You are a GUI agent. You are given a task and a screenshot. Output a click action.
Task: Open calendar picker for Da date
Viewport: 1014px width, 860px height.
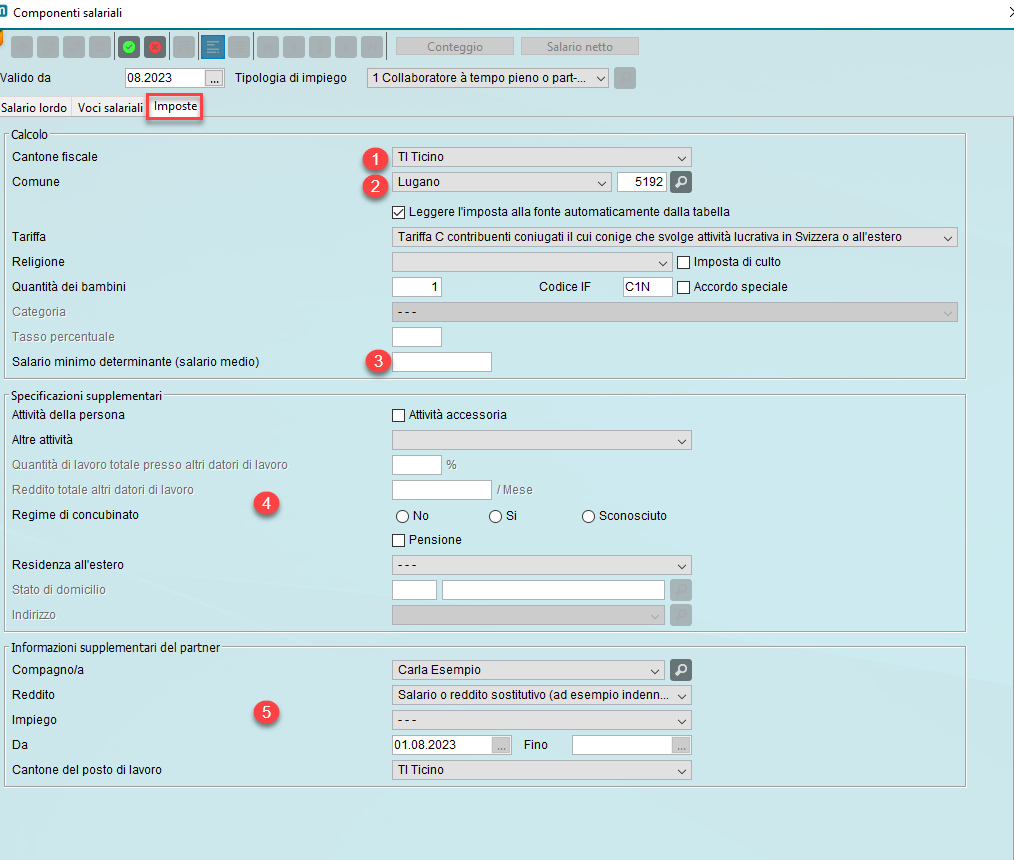coord(502,745)
